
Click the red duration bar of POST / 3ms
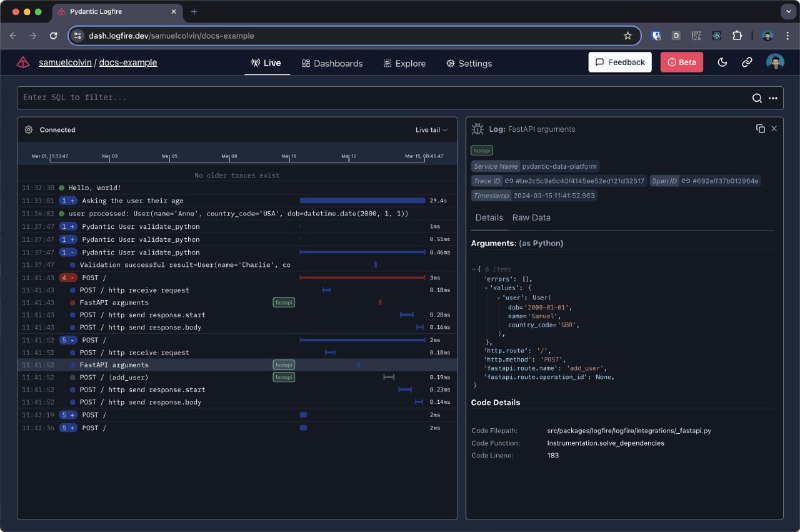[x=362, y=277]
